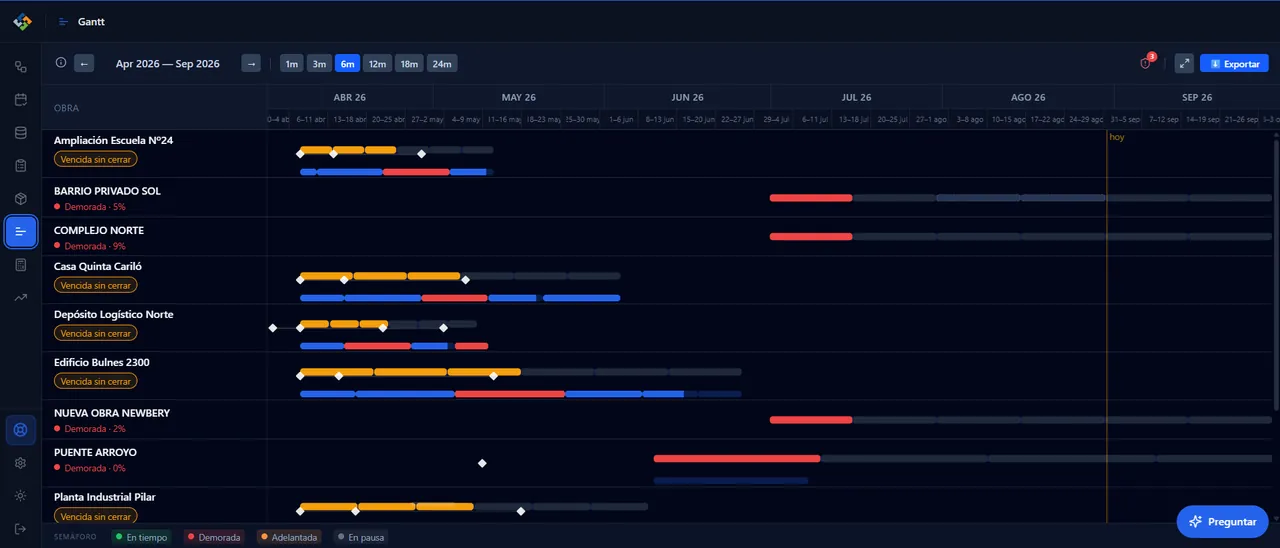This screenshot has width=1280, height=548.
Task: Click the JUN 26 month header
Action: click(687, 97)
